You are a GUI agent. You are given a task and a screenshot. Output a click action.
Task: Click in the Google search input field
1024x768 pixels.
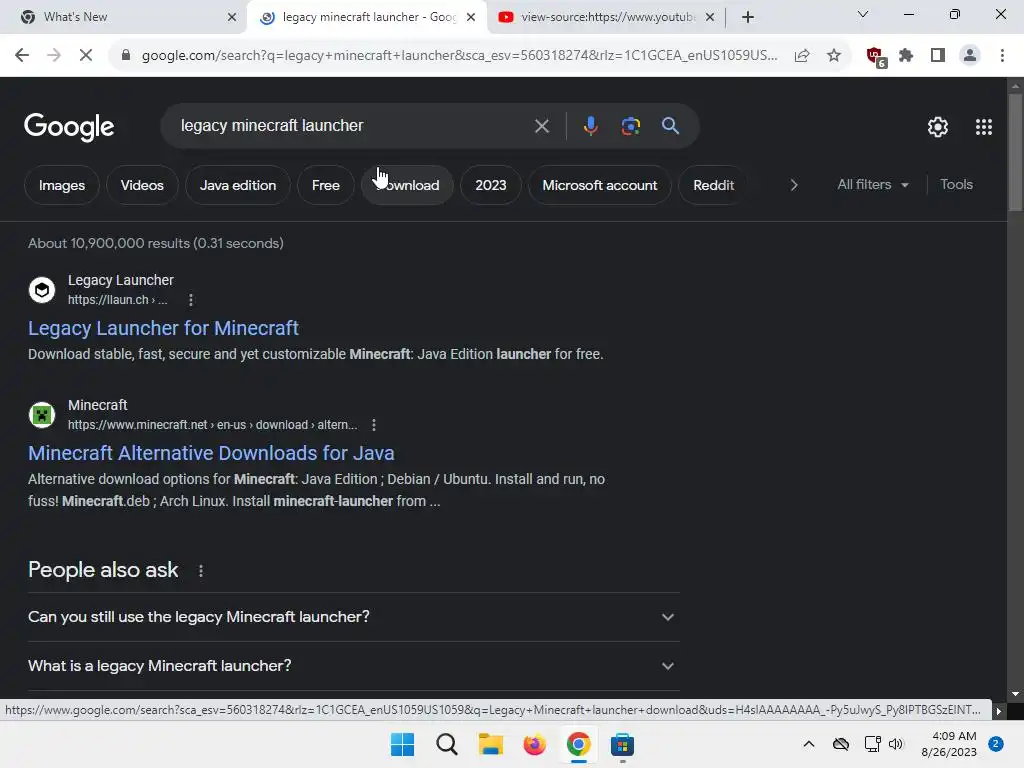[353, 126]
